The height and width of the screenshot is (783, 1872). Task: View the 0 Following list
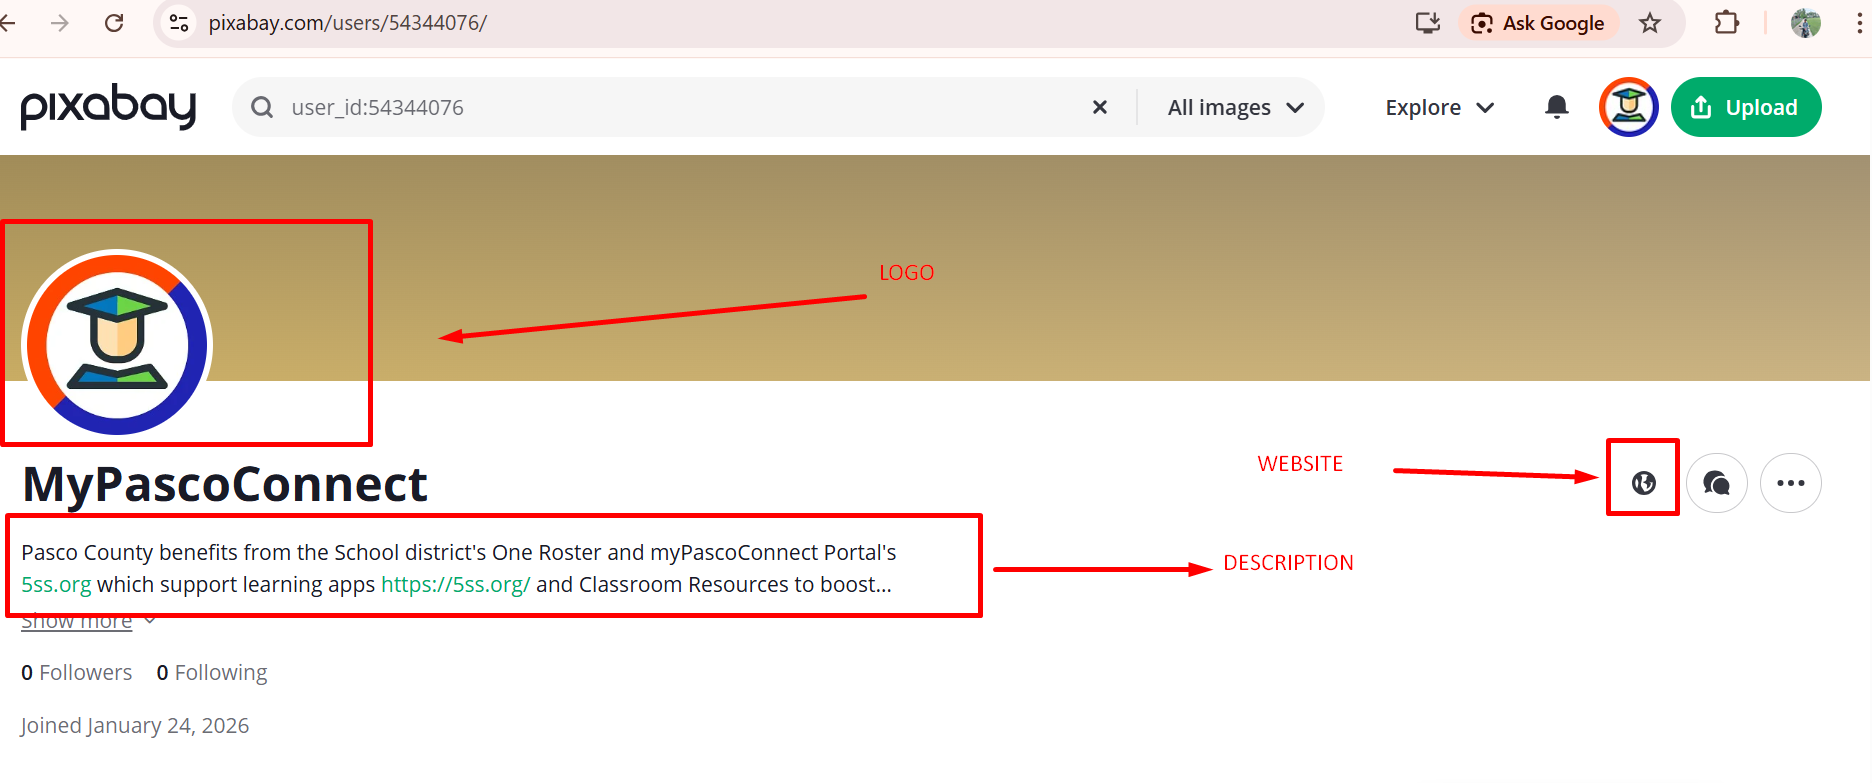tap(212, 673)
